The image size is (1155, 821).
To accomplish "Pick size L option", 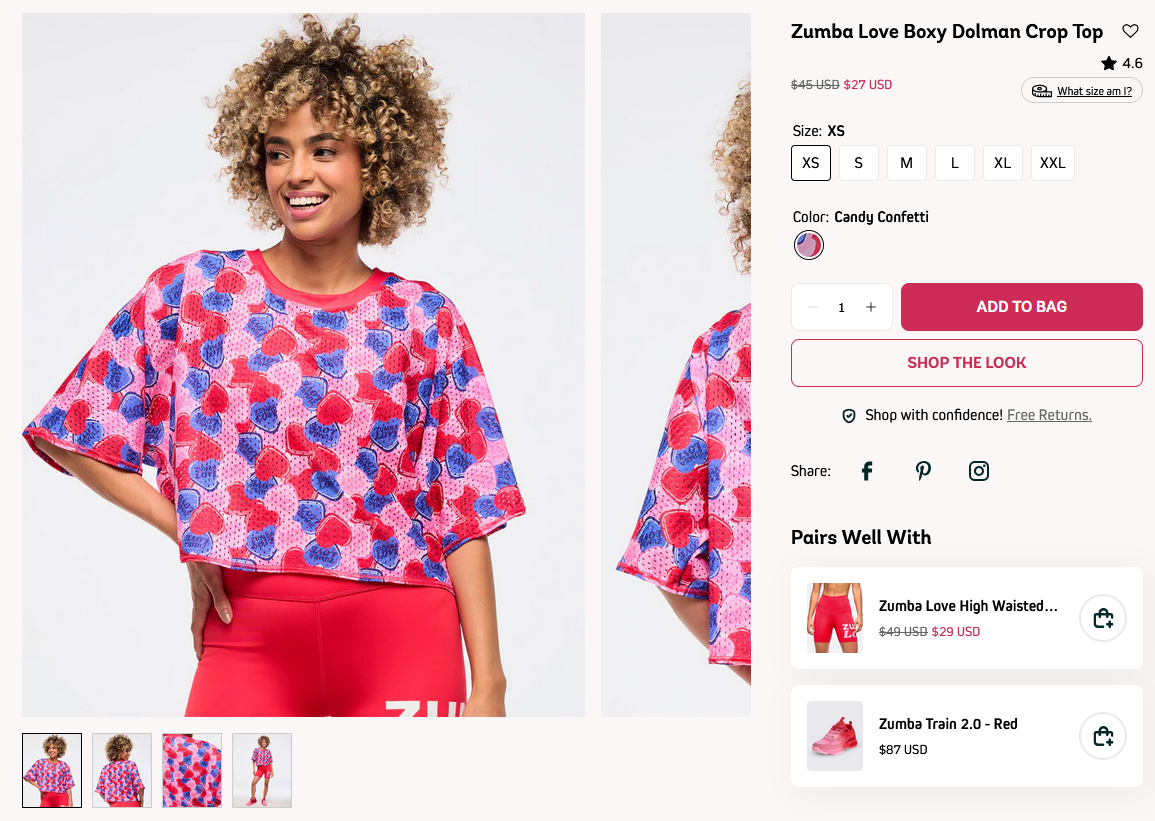I will (955, 163).
